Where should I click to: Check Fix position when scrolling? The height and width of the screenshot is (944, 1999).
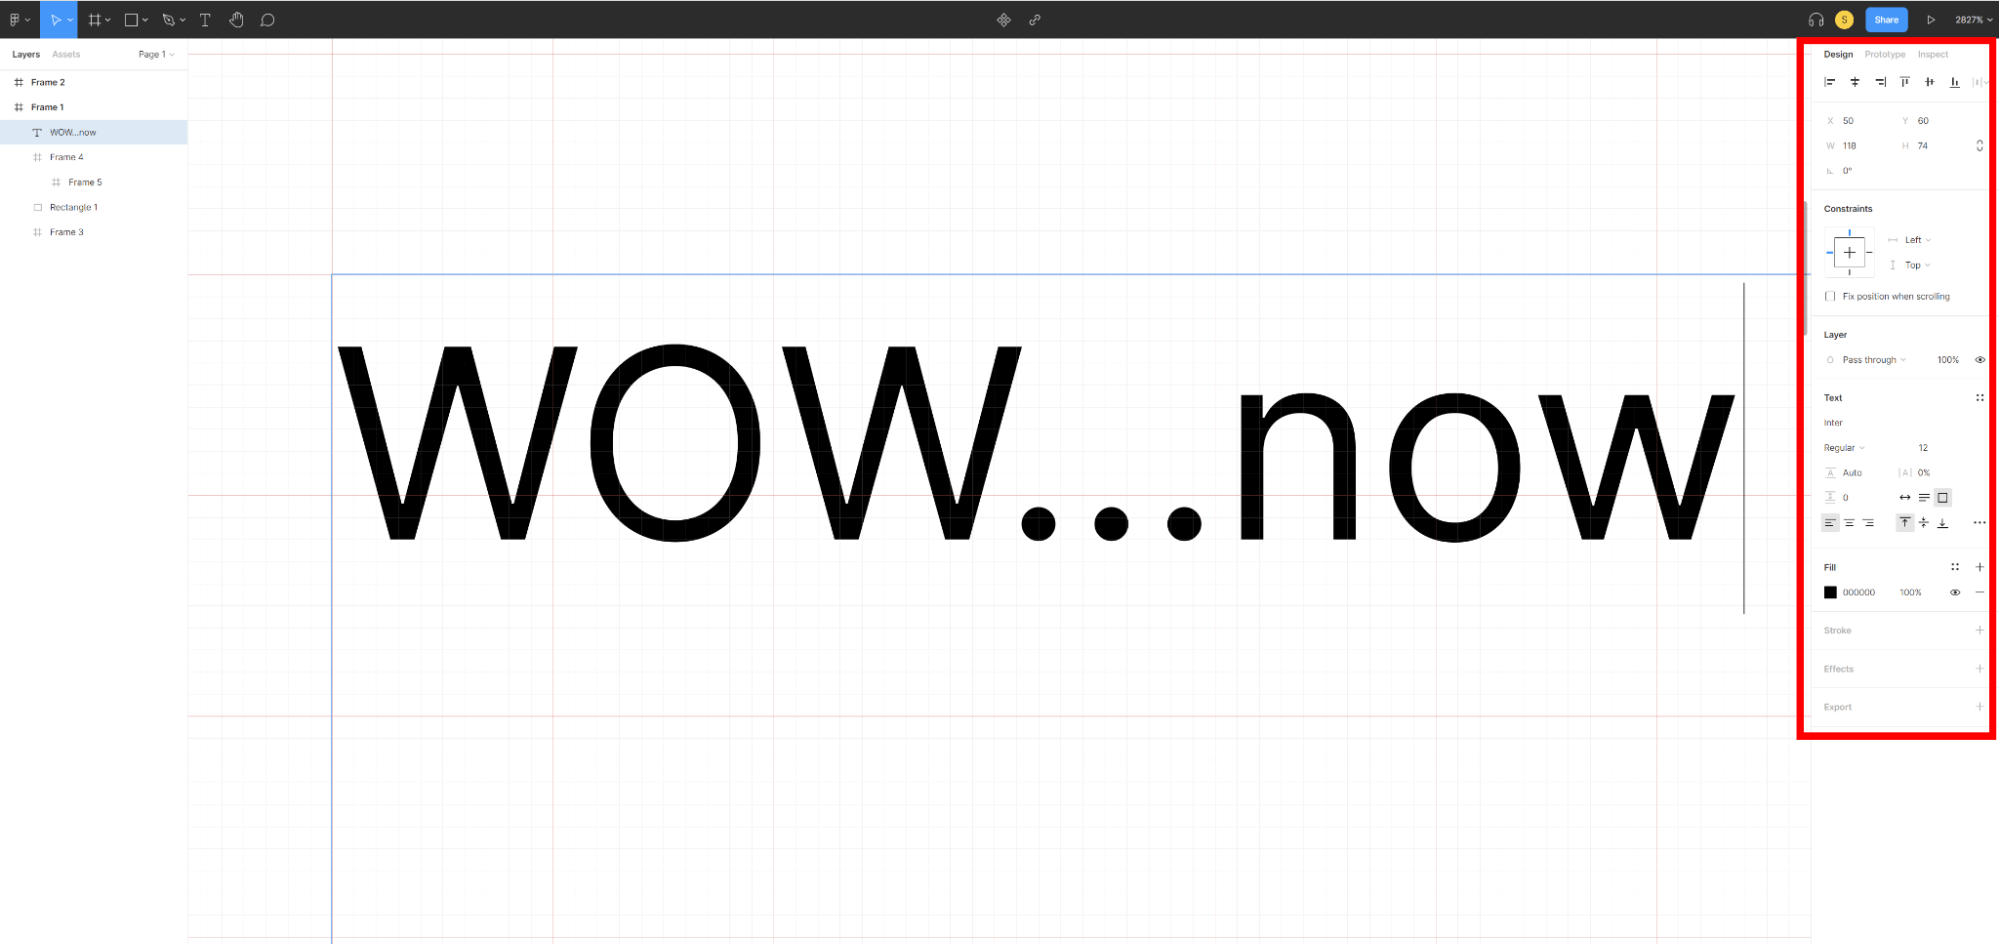tap(1830, 296)
